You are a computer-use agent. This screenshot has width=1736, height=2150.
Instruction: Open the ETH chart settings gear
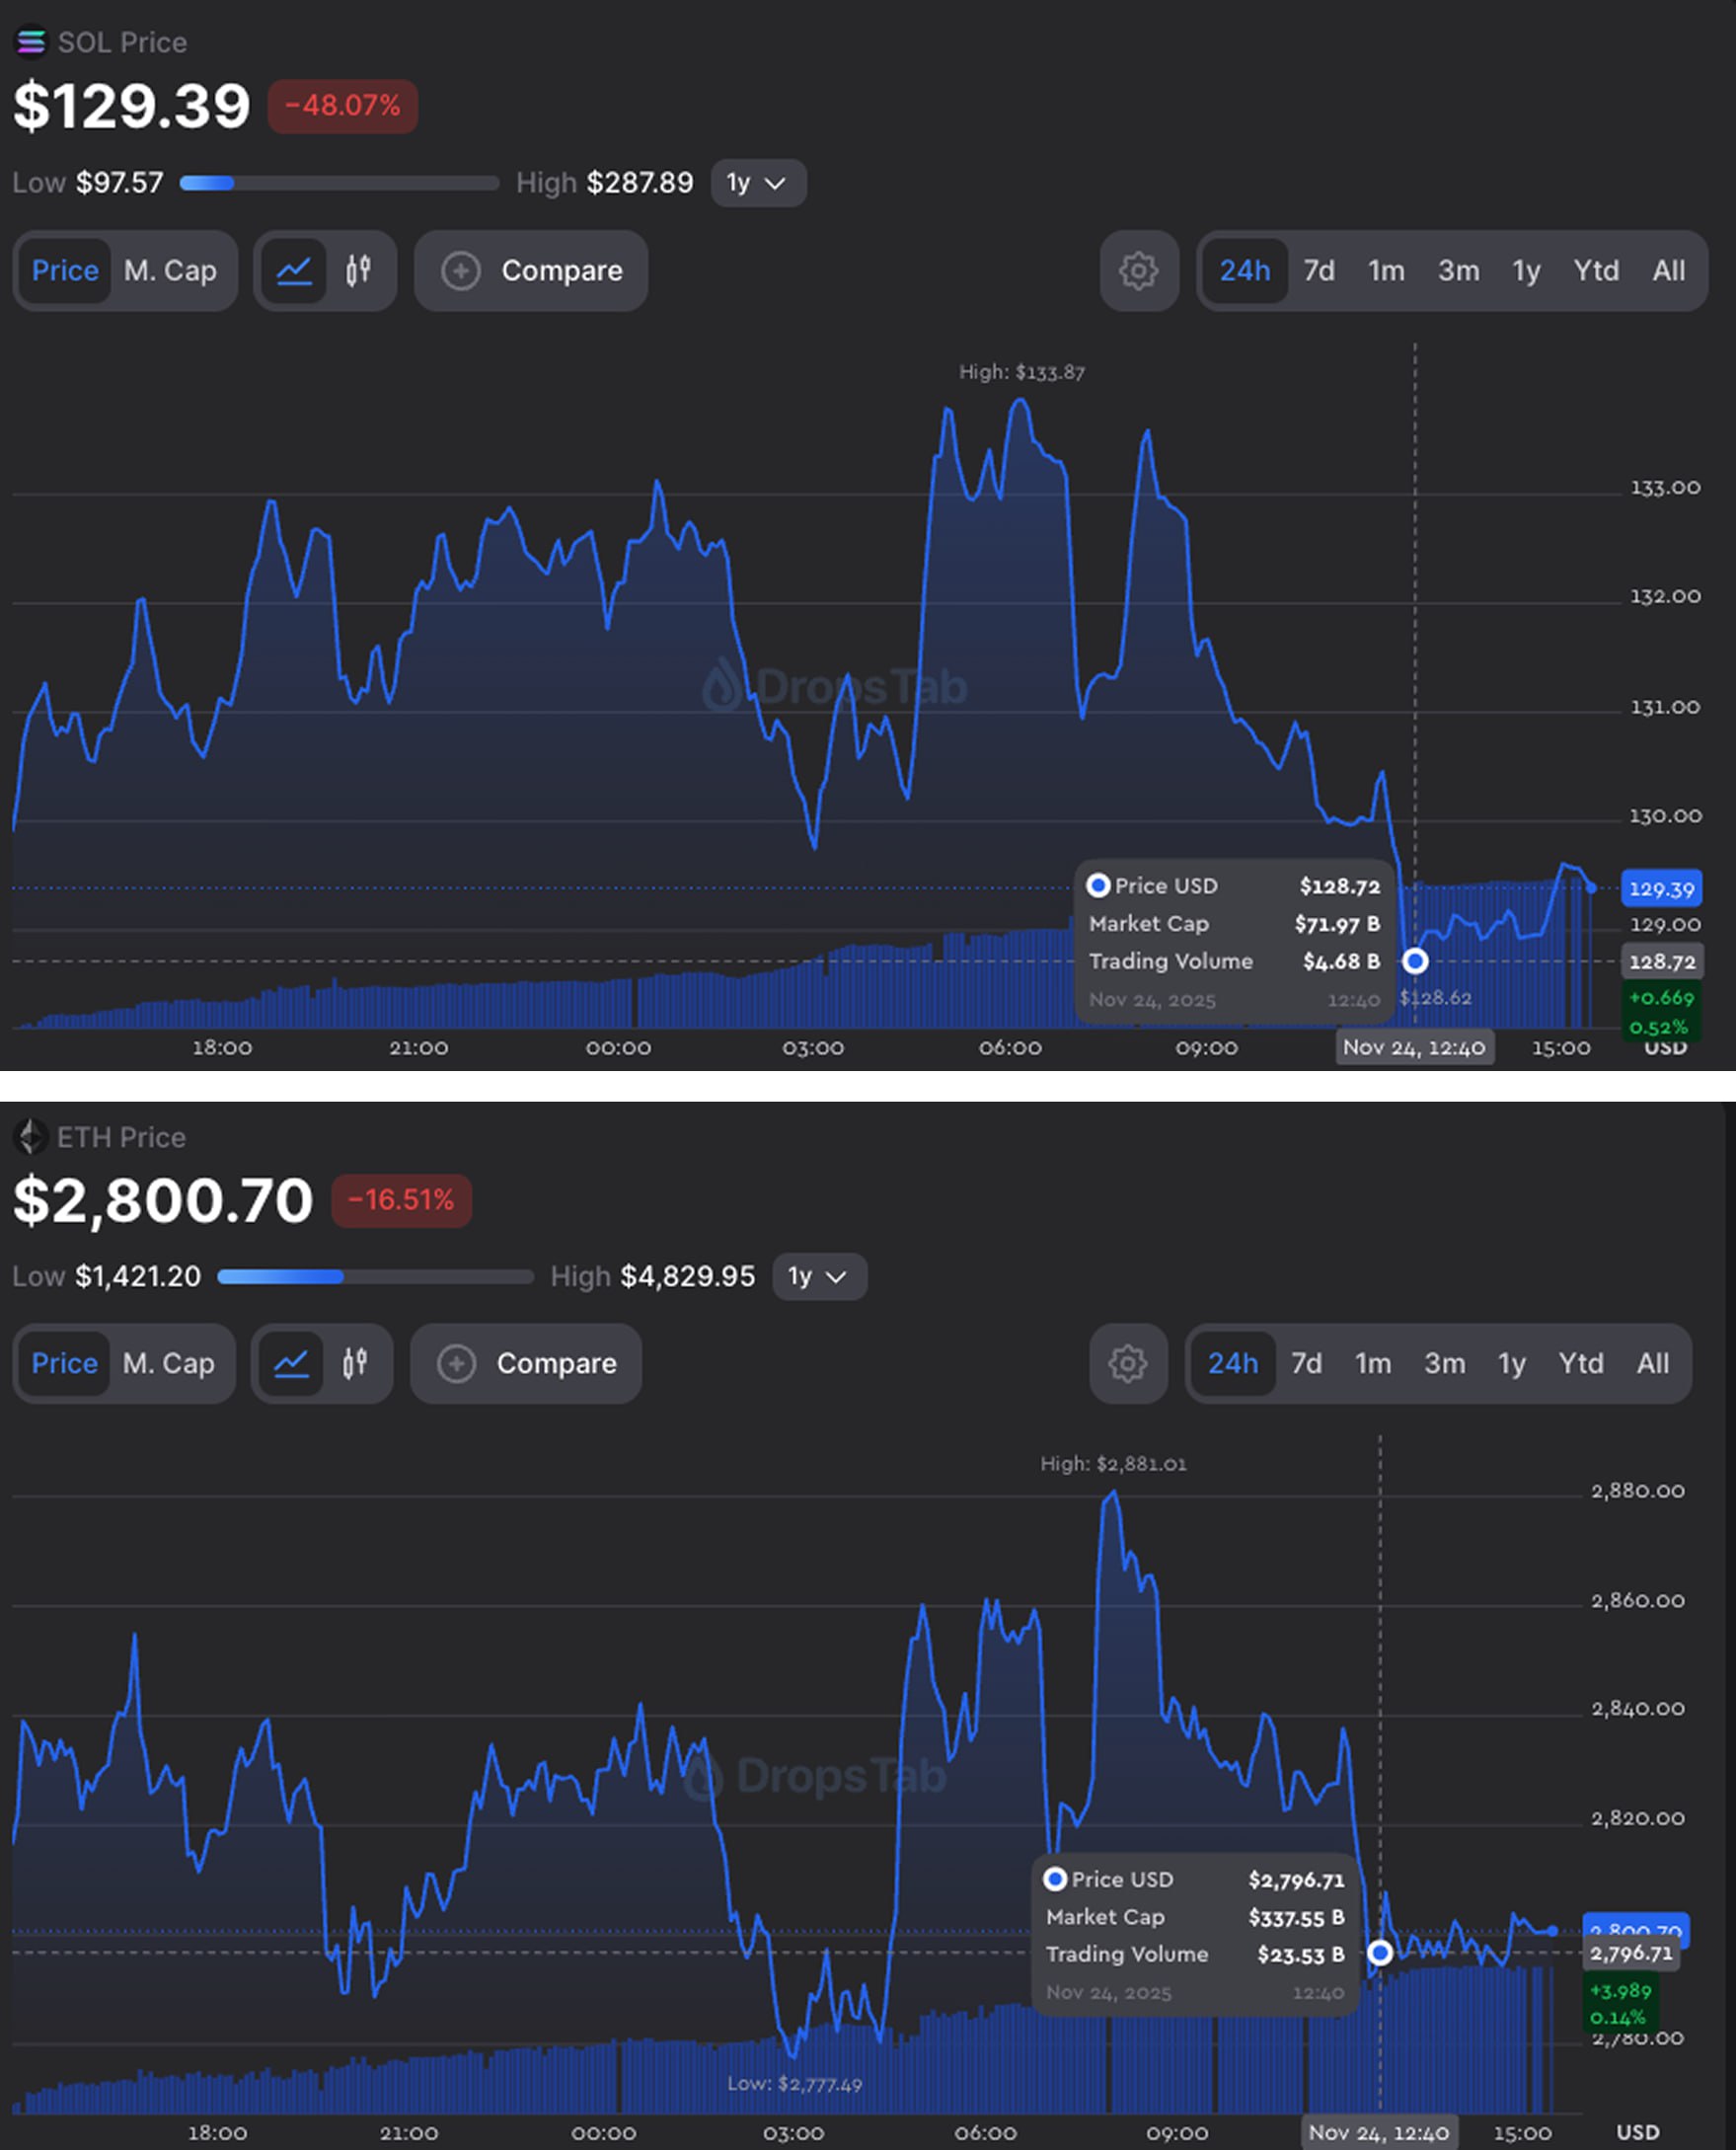tap(1127, 1363)
